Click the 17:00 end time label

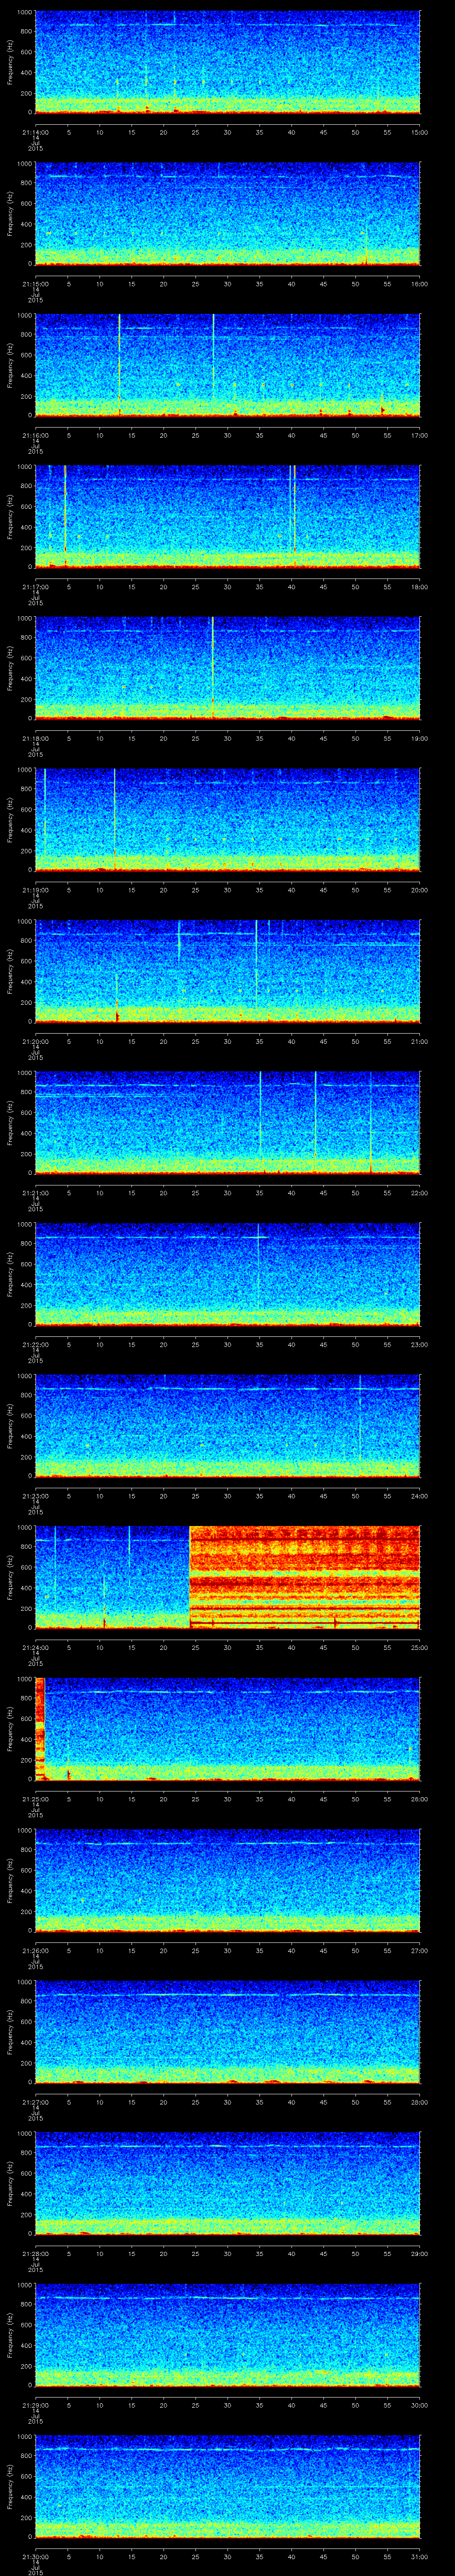(x=420, y=435)
